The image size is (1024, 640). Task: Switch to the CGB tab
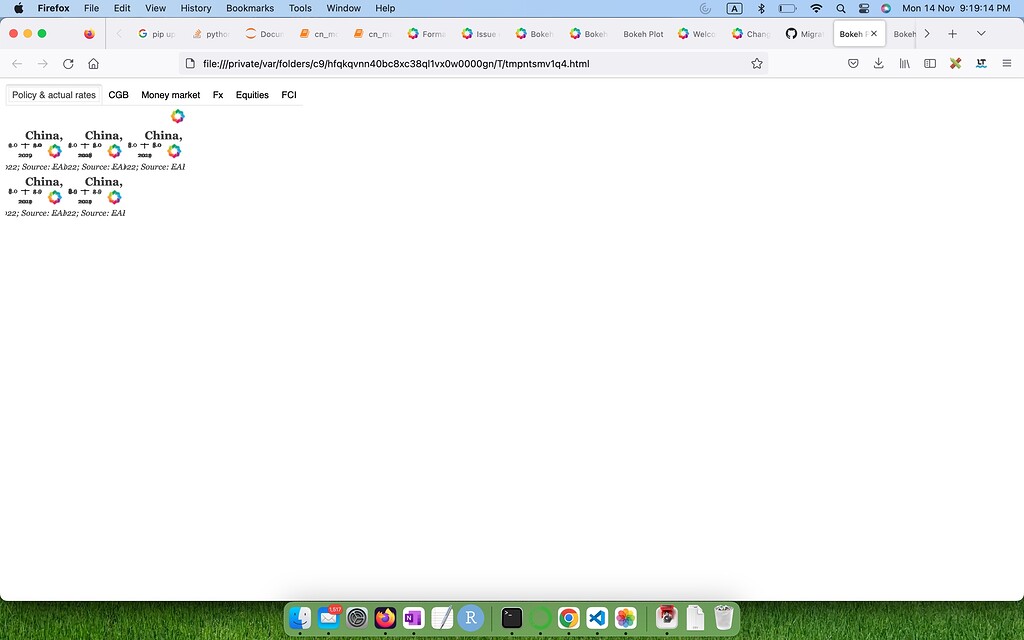pos(118,95)
